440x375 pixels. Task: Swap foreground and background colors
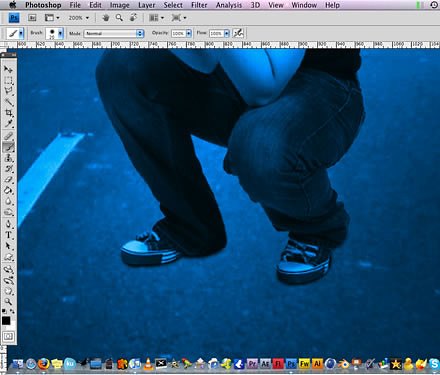tap(12, 311)
